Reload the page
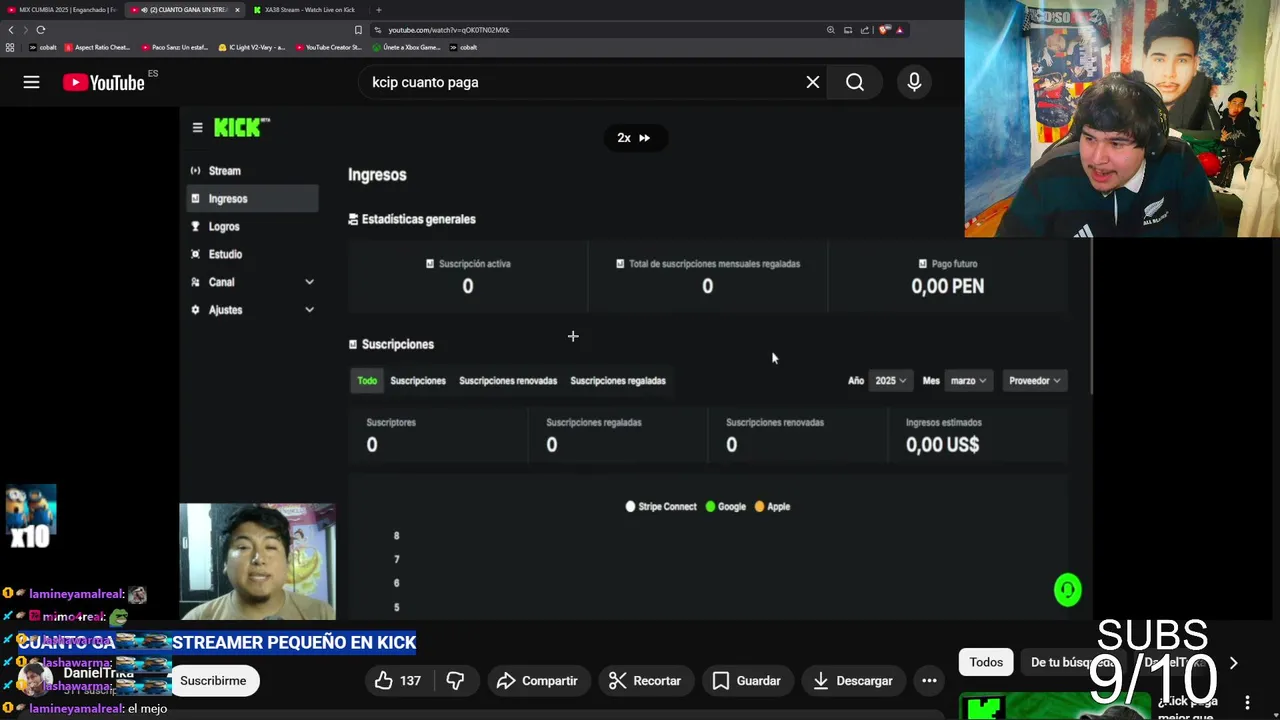The width and height of the screenshot is (1280, 720). pyautogui.click(x=41, y=30)
